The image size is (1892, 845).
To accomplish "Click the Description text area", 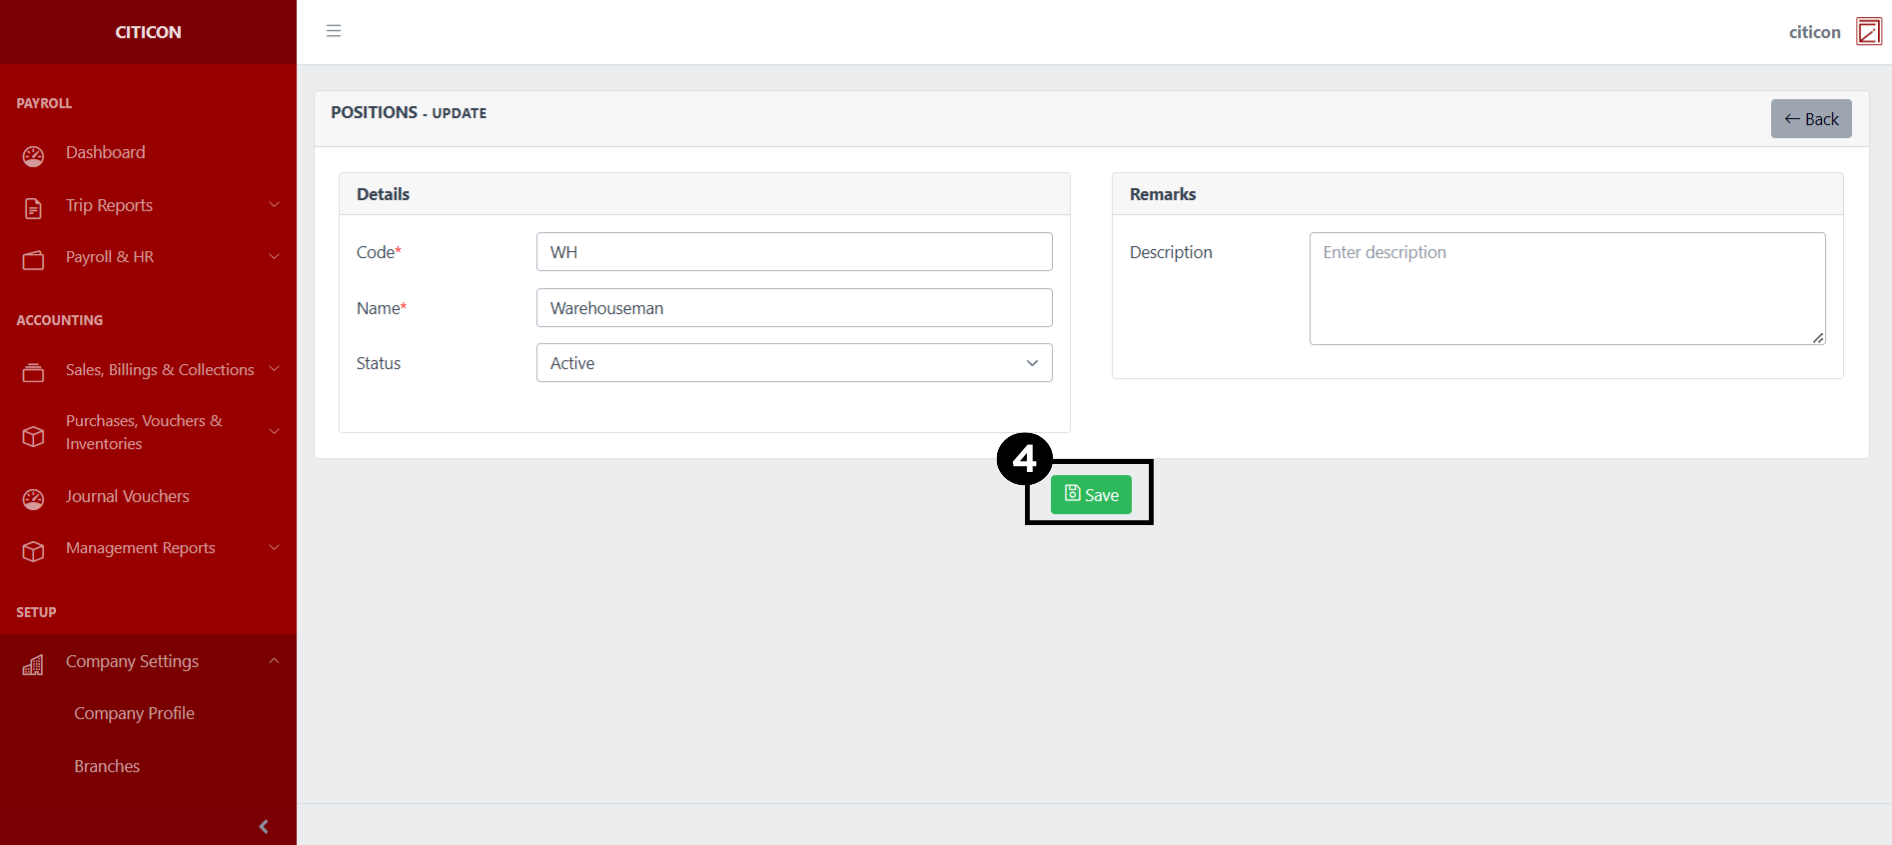I will [1566, 289].
